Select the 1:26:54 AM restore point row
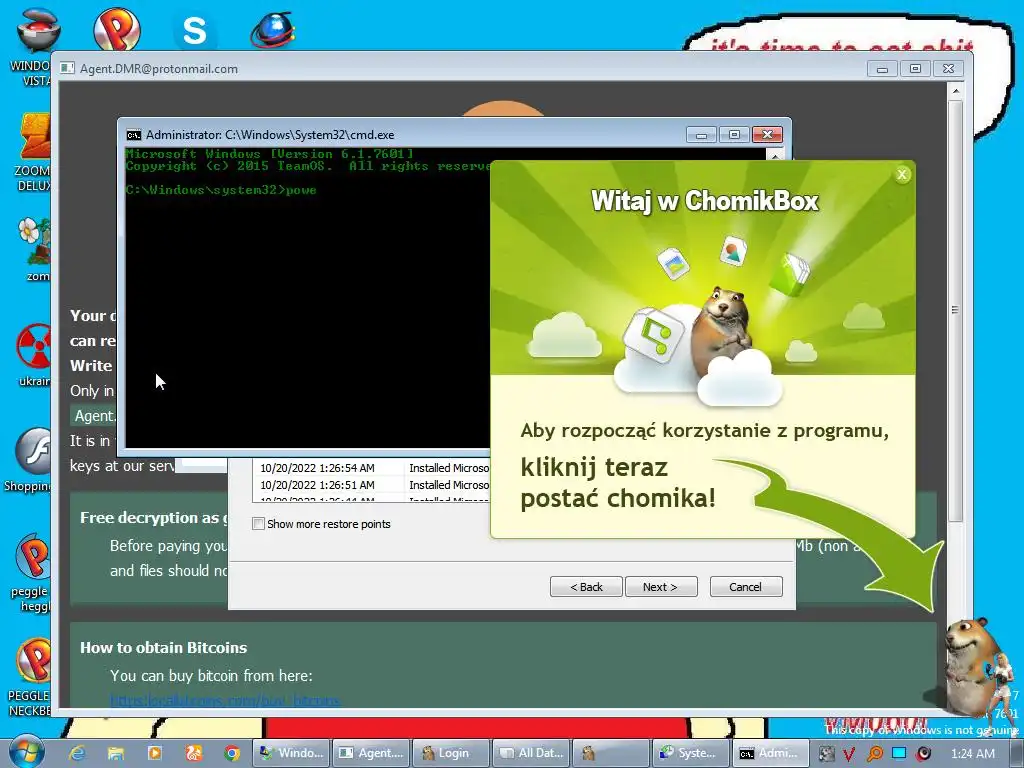This screenshot has width=1024, height=768. coord(372,468)
